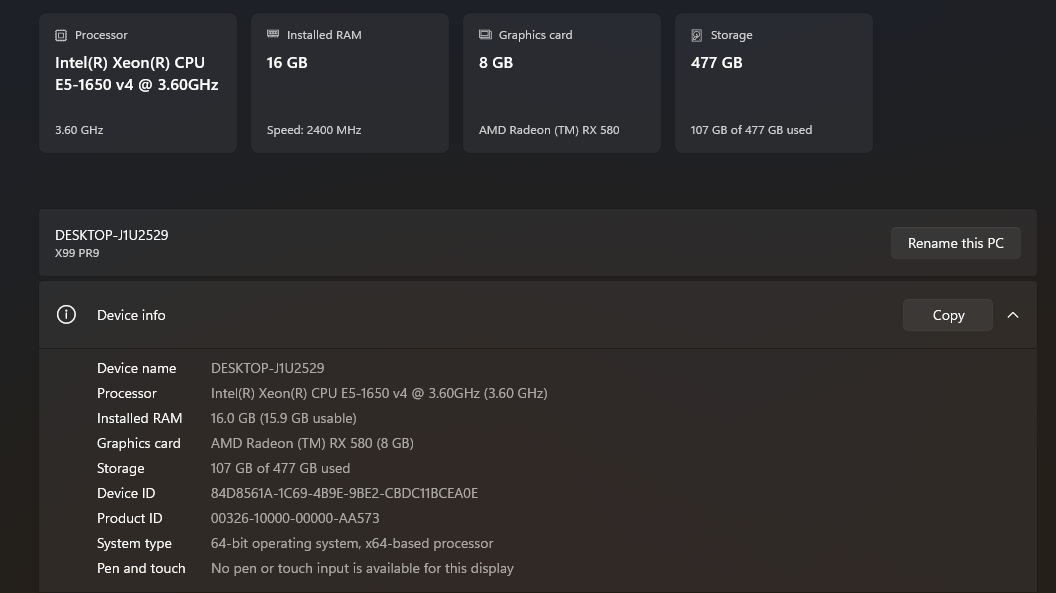Click the 8 GB graphics heading

tap(496, 63)
